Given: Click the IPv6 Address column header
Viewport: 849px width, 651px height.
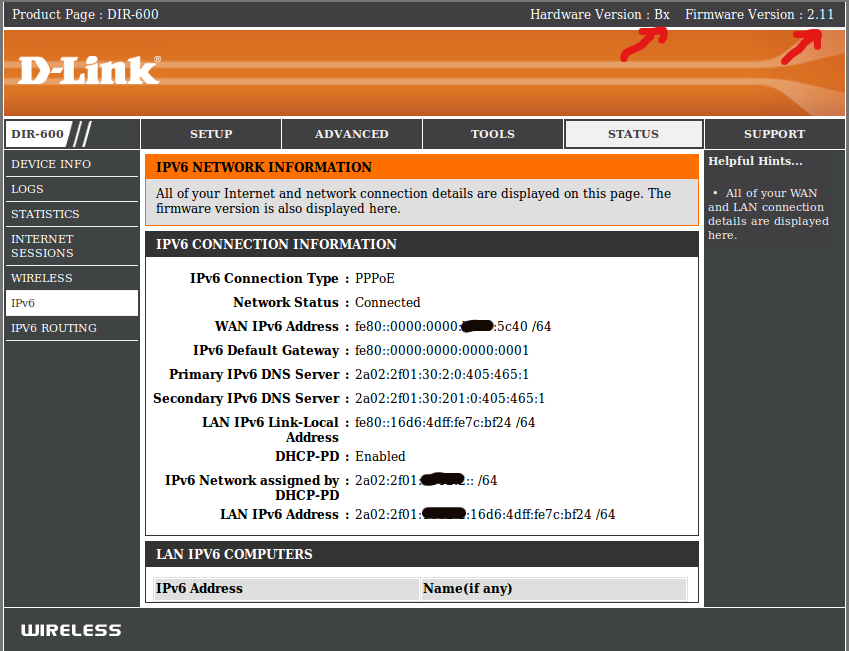Looking at the screenshot, I should pos(200,589).
